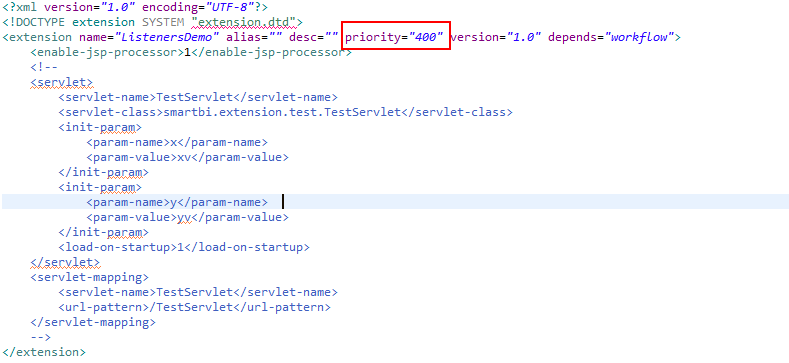Click the comment end marker -->
Image resolution: width=789 pixels, height=363 pixels.
pyautogui.click(x=41, y=337)
